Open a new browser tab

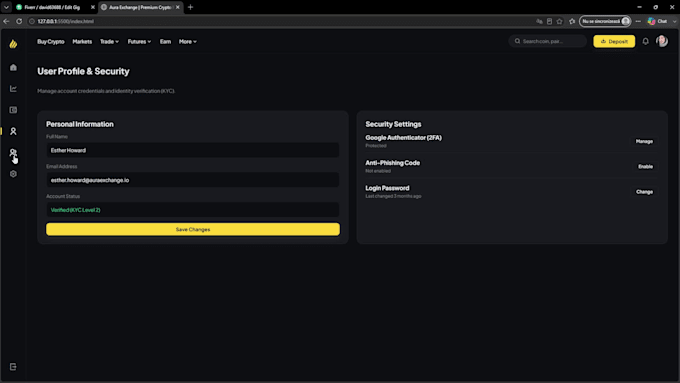tap(190, 7)
